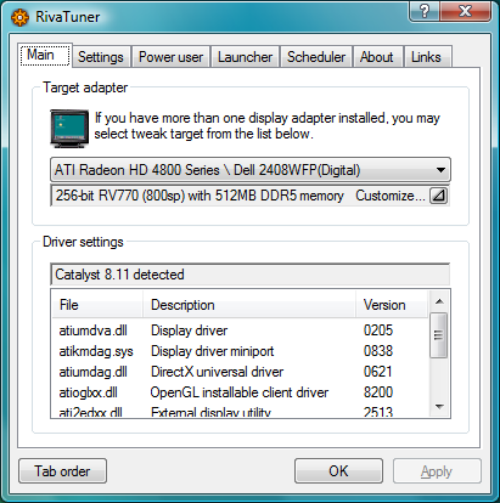This screenshot has width=500, height=503.
Task: Open the About tab
Action: [377, 57]
